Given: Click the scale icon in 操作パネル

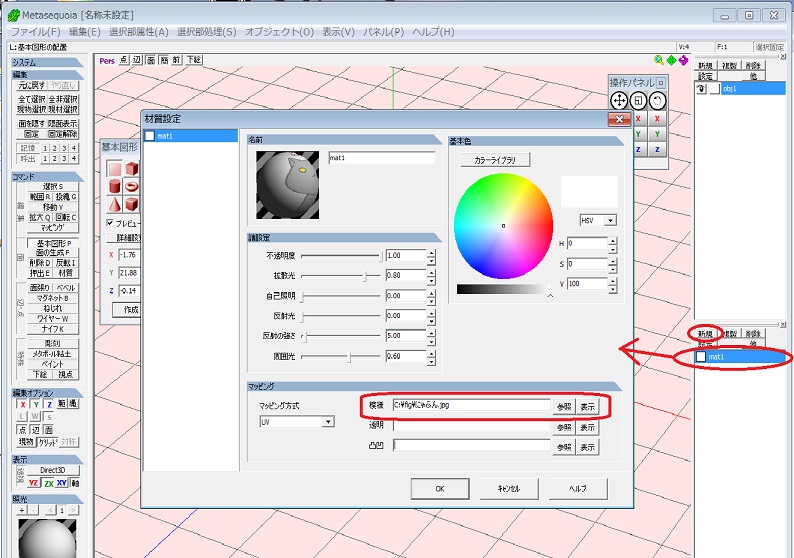Looking at the screenshot, I should coord(638,100).
